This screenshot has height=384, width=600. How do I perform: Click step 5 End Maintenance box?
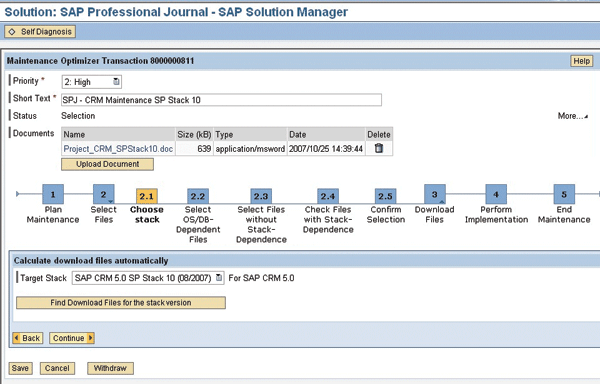pos(564,194)
